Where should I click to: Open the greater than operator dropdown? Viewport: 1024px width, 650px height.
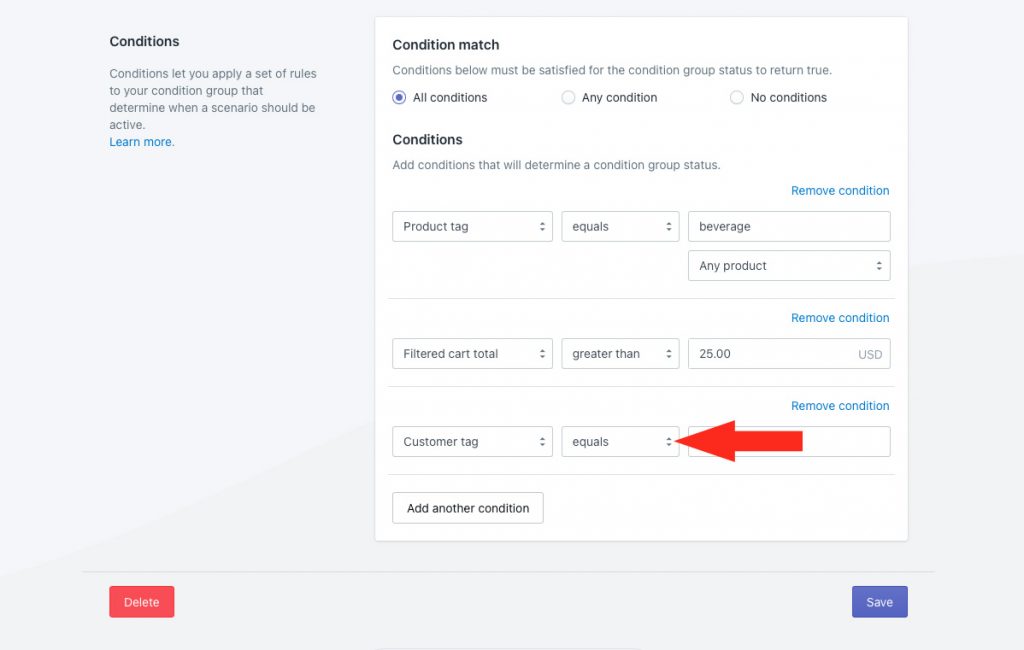point(620,353)
